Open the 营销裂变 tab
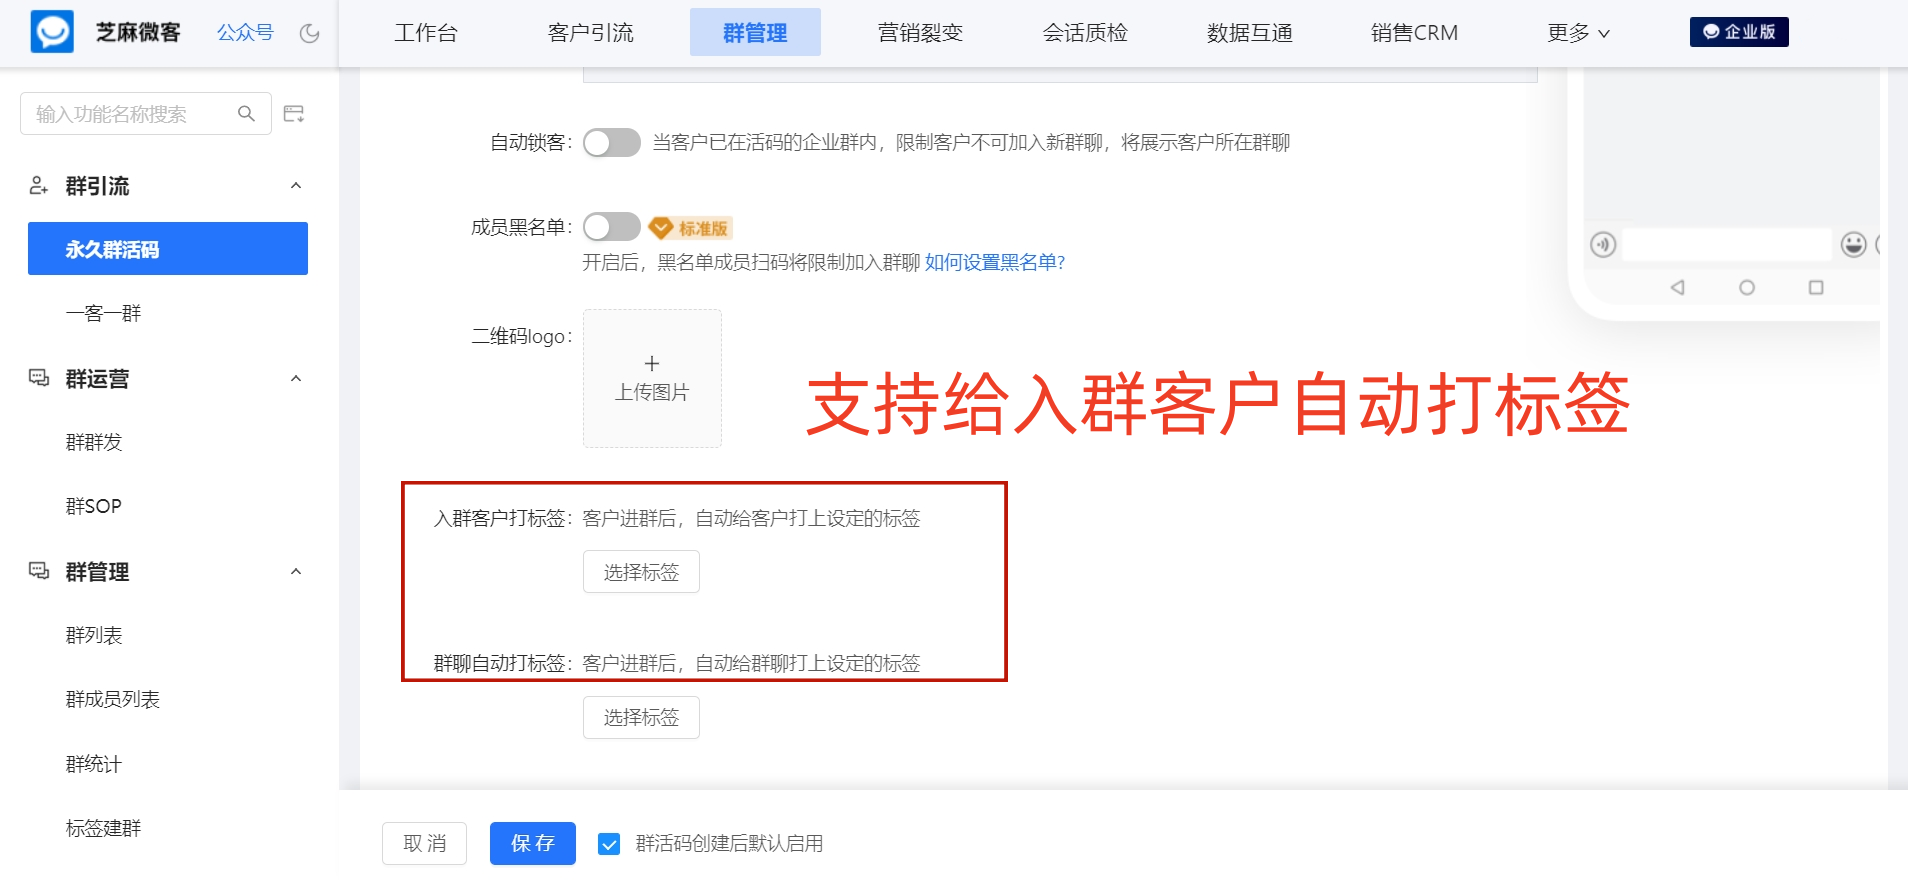 (x=920, y=33)
